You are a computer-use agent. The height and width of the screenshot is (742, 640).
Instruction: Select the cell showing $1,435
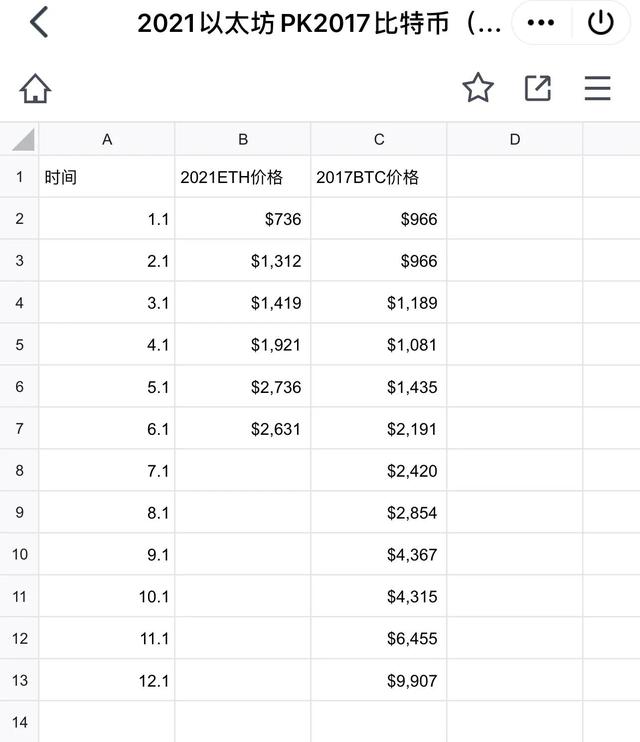[379, 387]
